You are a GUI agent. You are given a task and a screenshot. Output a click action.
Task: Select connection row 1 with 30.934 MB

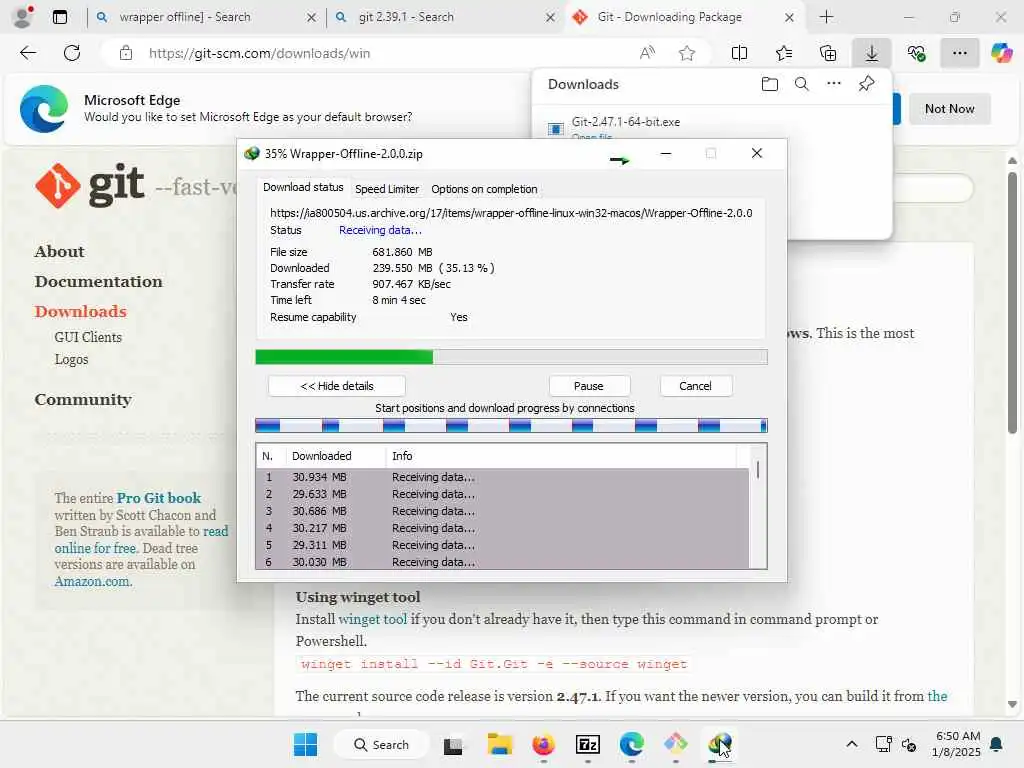pyautogui.click(x=502, y=477)
